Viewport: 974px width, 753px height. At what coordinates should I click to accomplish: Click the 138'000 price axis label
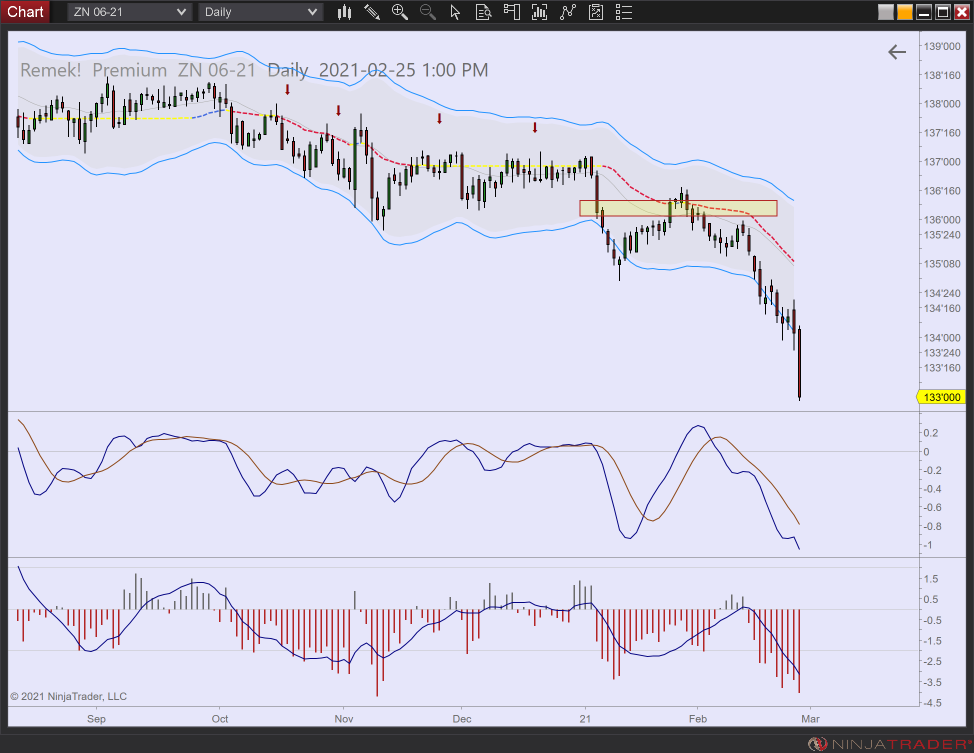(x=942, y=104)
